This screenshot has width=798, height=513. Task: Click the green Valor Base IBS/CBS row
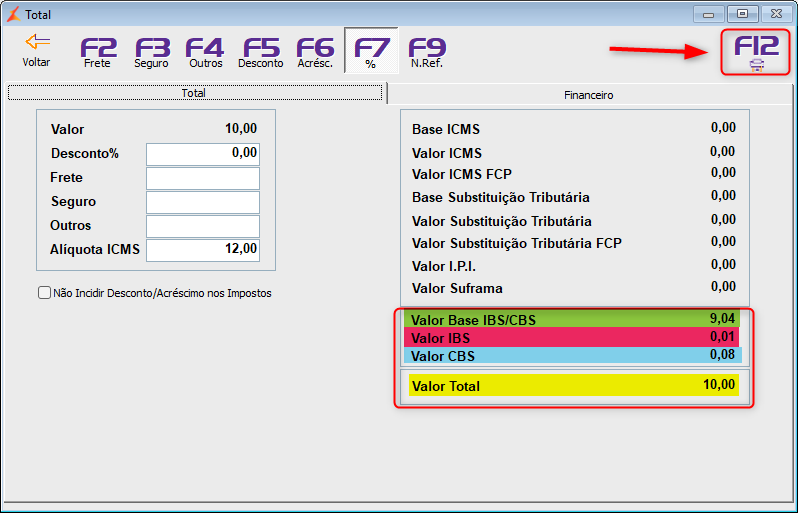point(572,319)
